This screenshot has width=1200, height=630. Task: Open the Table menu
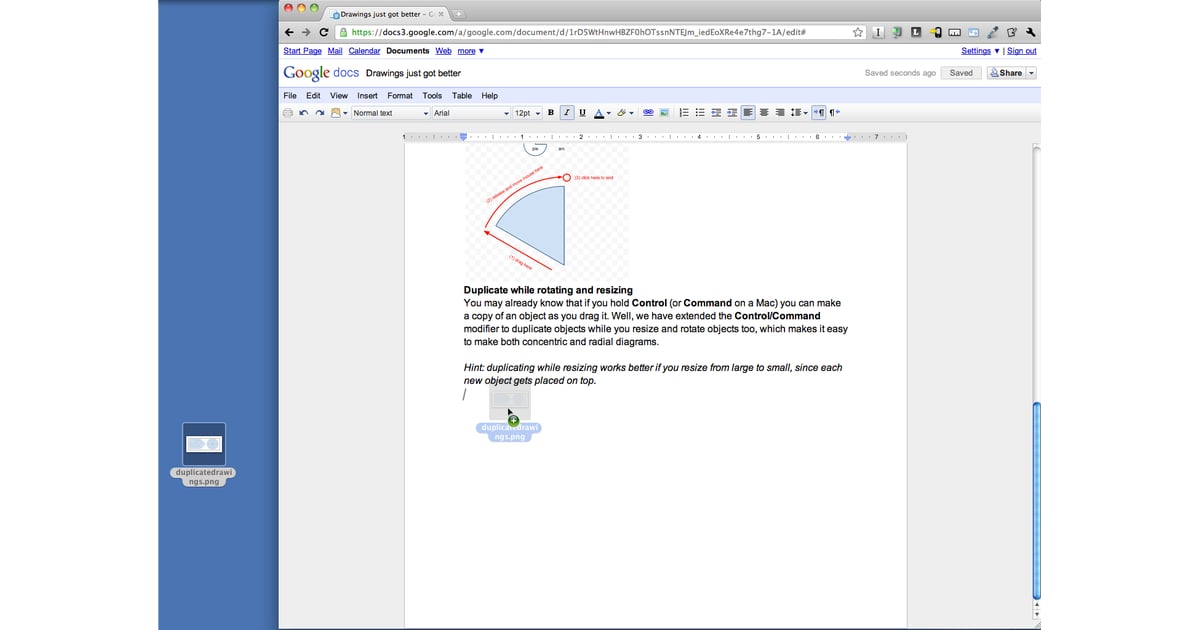click(461, 96)
